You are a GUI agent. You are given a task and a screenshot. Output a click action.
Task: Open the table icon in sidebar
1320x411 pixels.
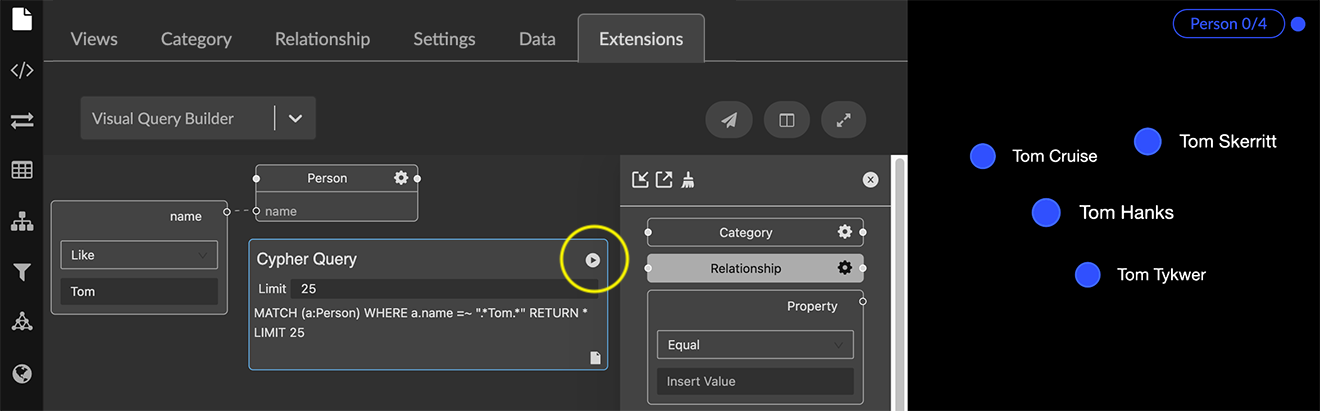click(x=22, y=170)
